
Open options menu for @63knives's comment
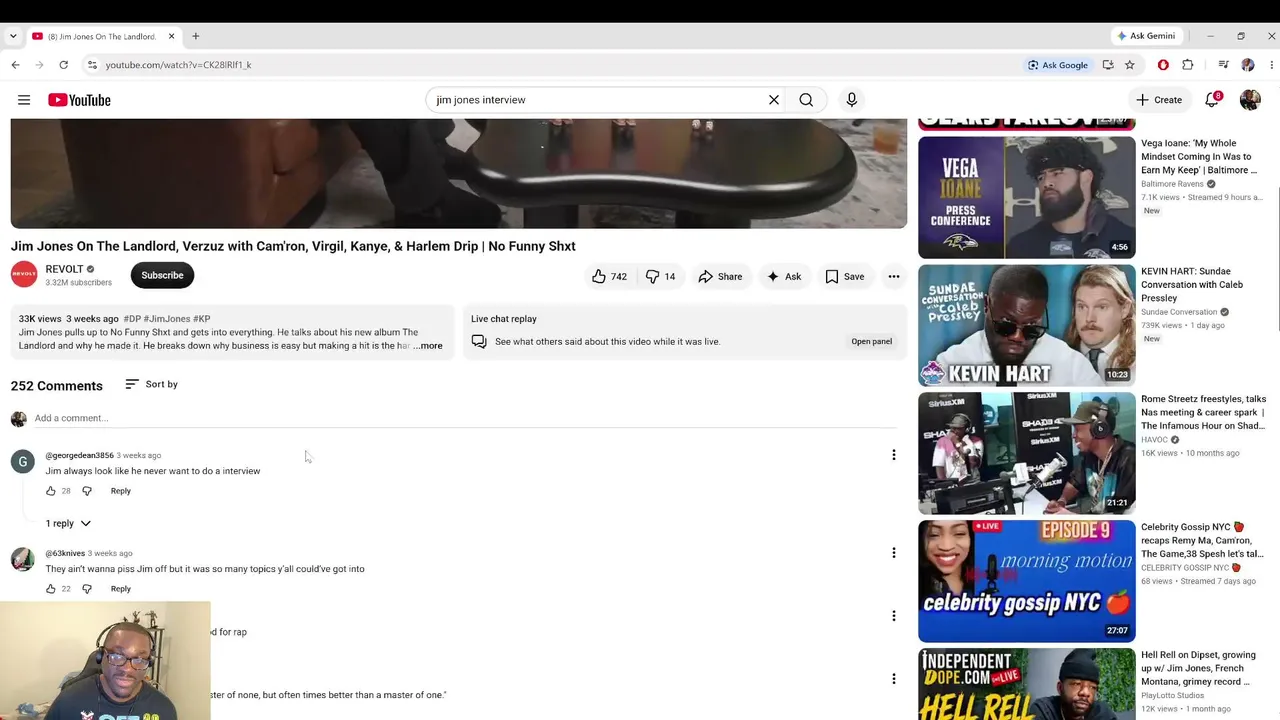coord(894,553)
